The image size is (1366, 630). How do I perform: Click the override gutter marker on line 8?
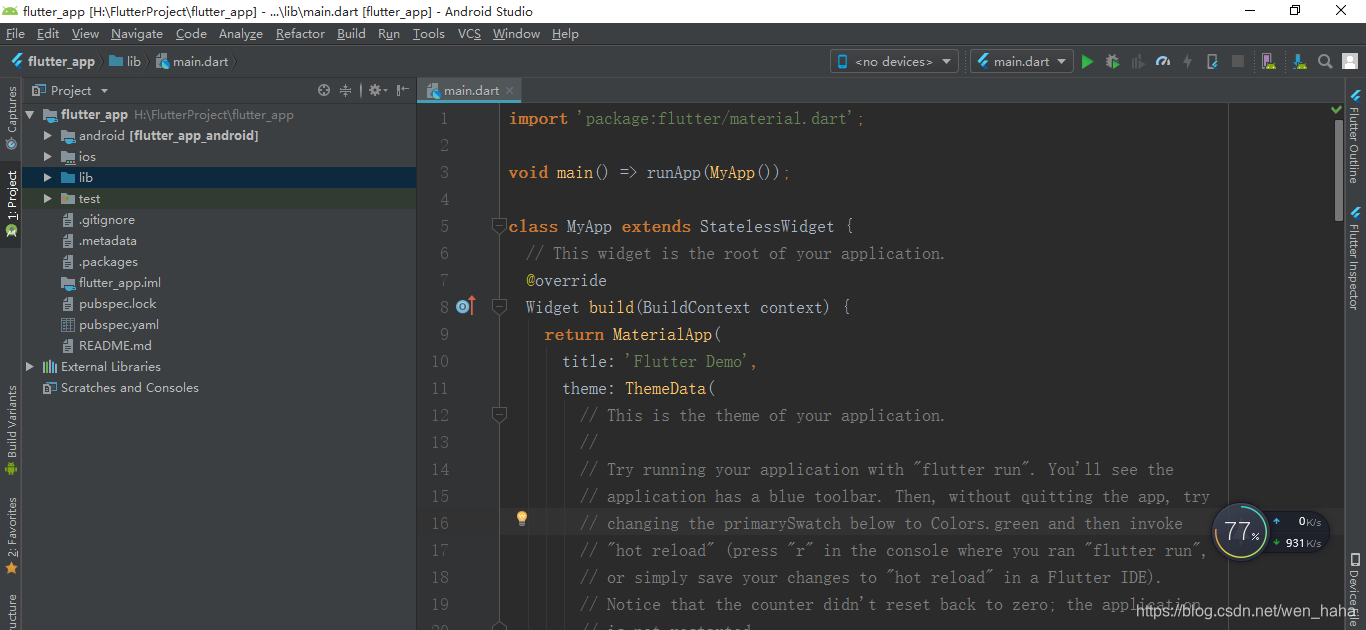(465, 306)
